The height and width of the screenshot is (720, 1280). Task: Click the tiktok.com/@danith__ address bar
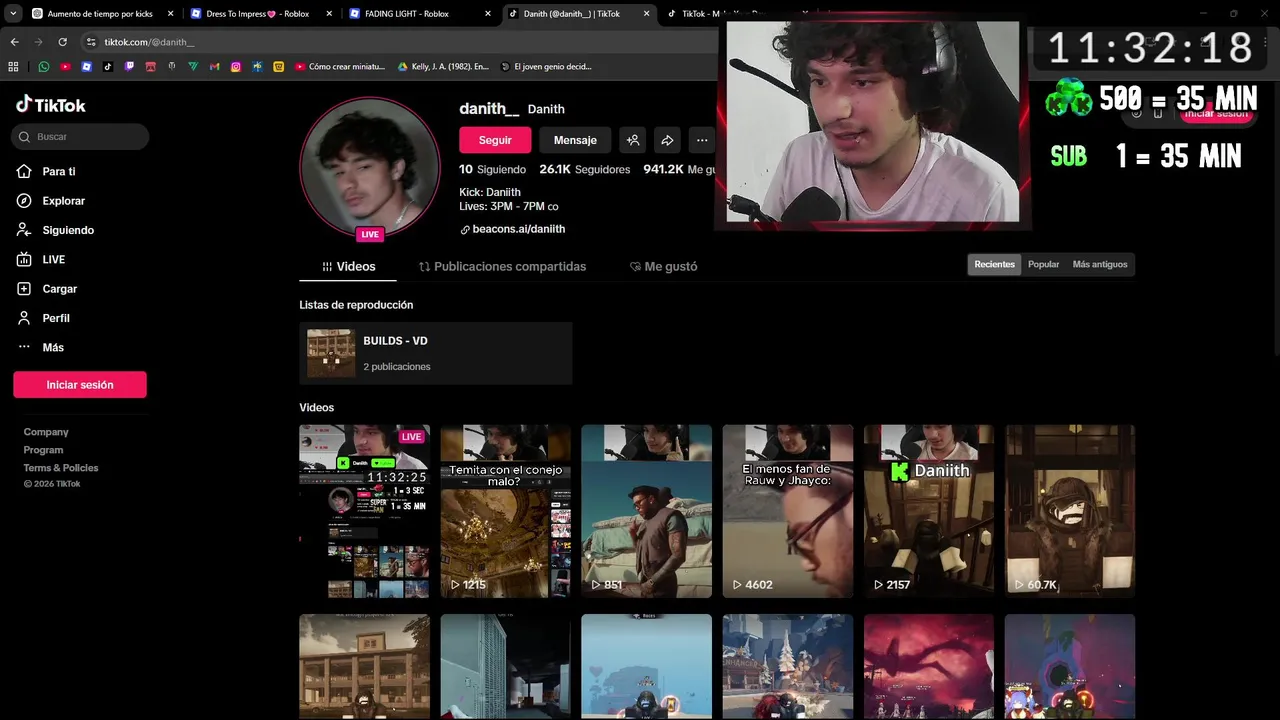click(400, 42)
